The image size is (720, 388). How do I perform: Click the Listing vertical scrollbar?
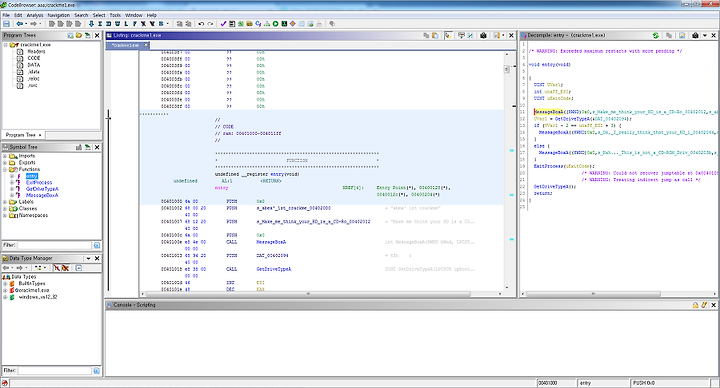coord(507,172)
